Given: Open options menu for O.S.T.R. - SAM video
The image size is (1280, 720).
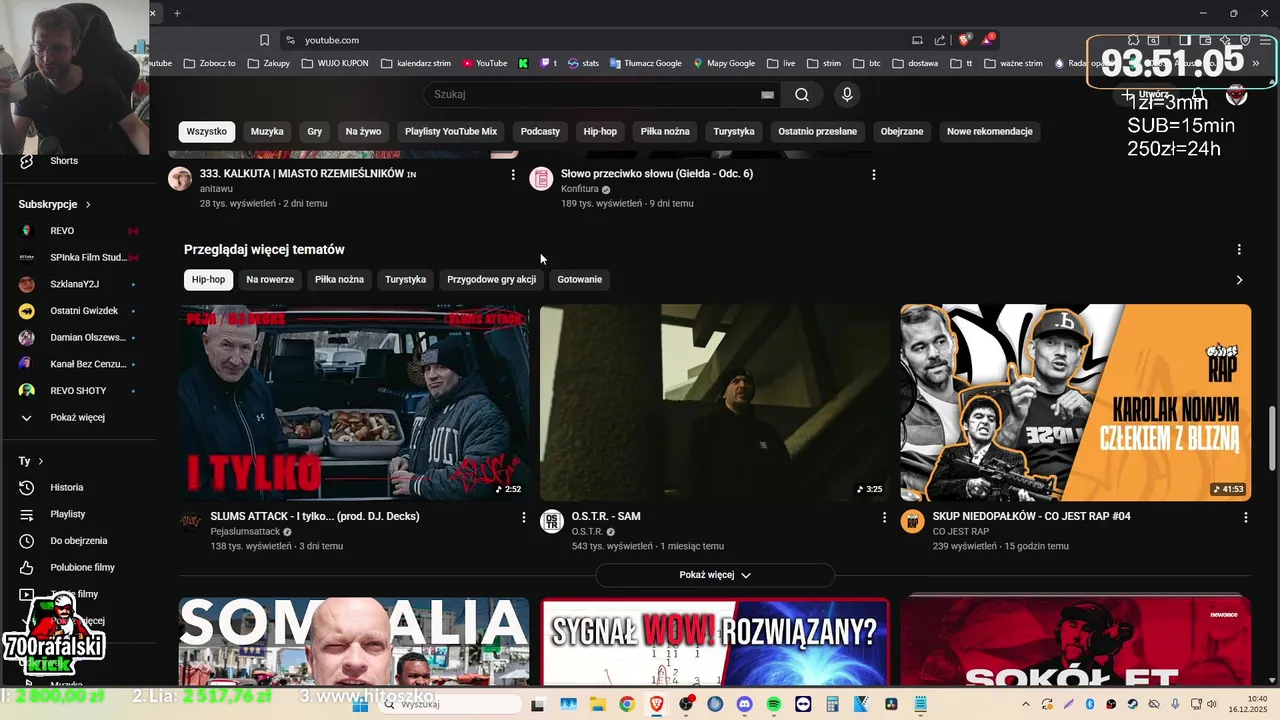Looking at the screenshot, I should coord(884,517).
